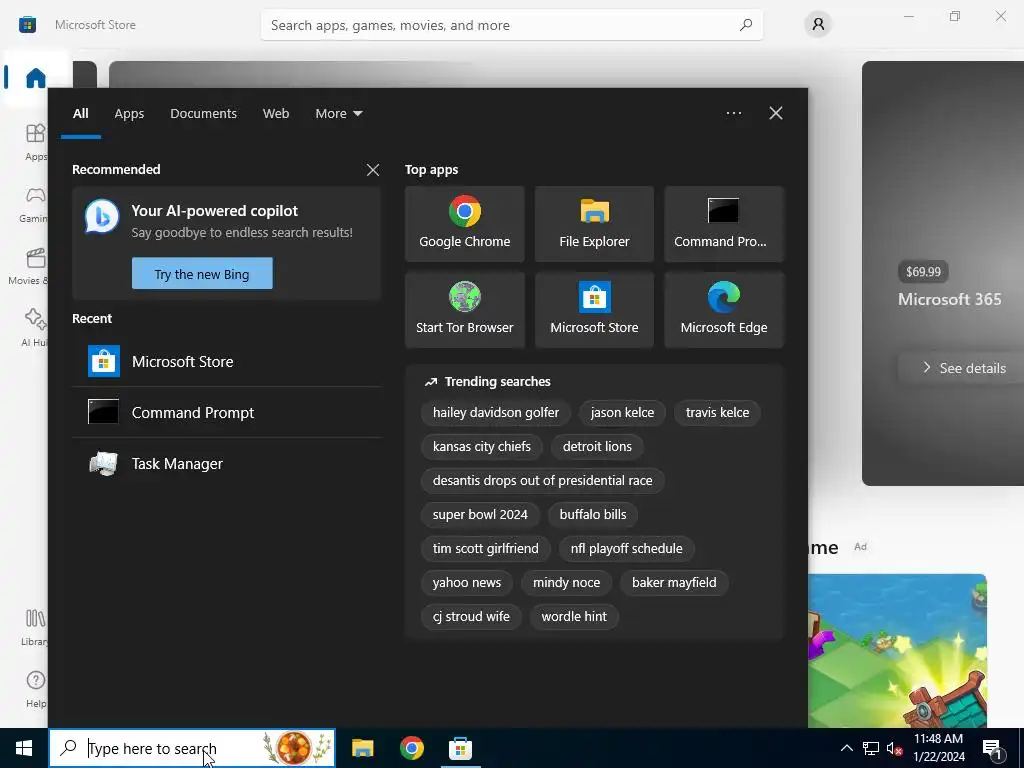Viewport: 1024px width, 768px height.
Task: Open File Explorer from taskbar
Action: point(362,748)
